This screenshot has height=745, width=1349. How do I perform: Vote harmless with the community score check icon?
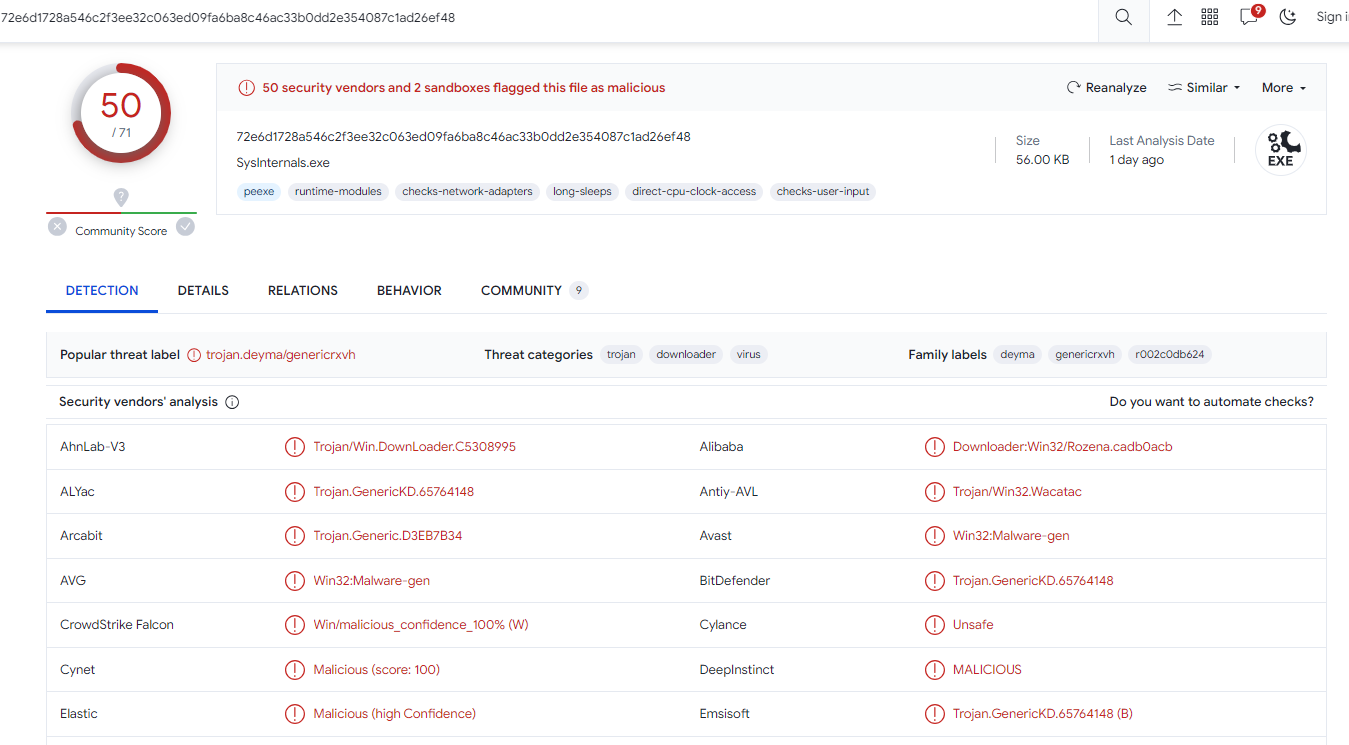pos(185,227)
